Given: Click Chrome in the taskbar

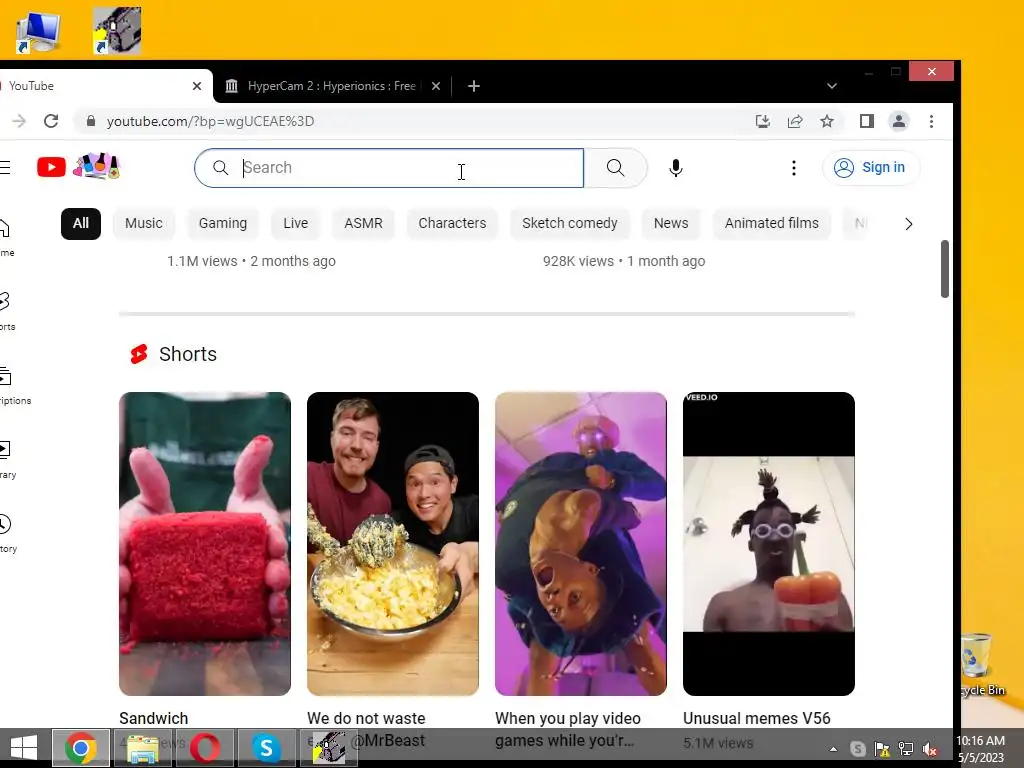Looking at the screenshot, I should (81, 748).
